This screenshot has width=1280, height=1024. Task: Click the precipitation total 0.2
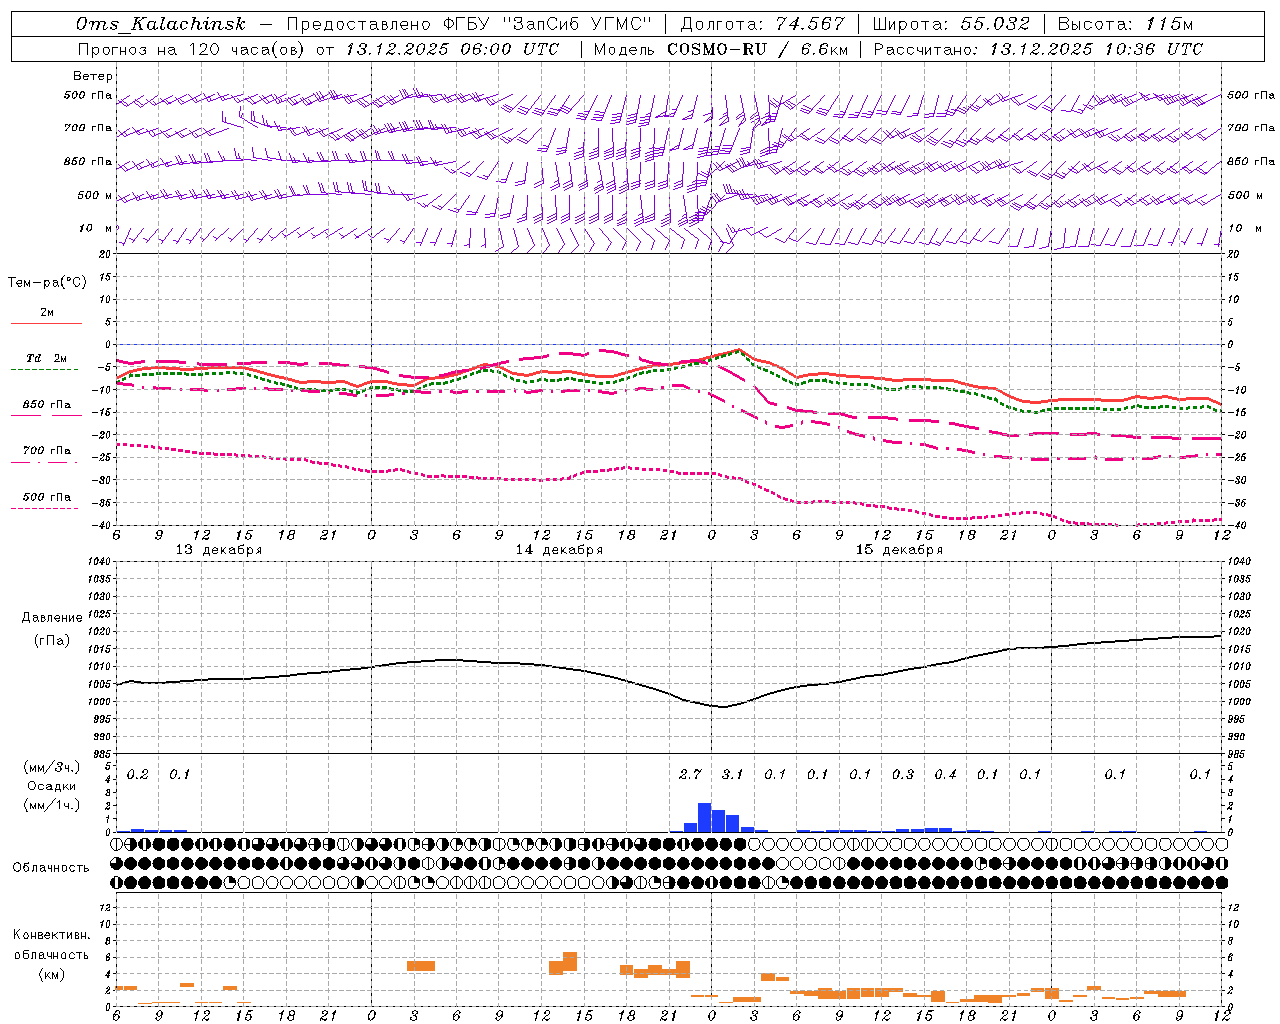pyautogui.click(x=138, y=775)
